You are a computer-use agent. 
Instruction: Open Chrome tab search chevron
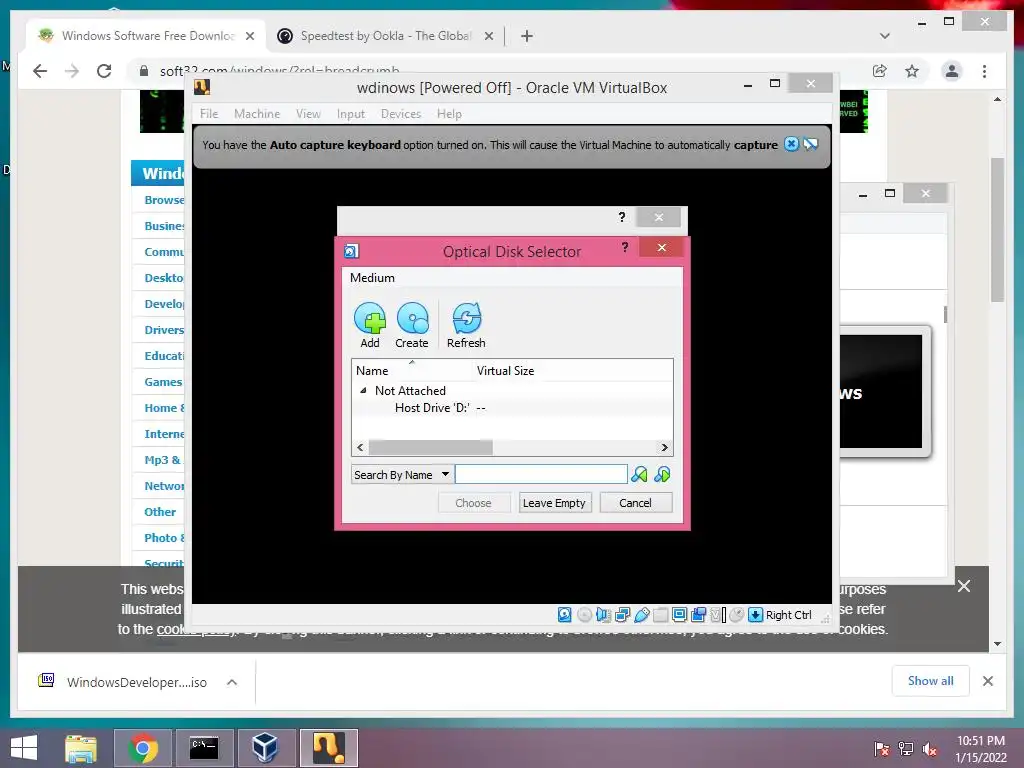[885, 36]
